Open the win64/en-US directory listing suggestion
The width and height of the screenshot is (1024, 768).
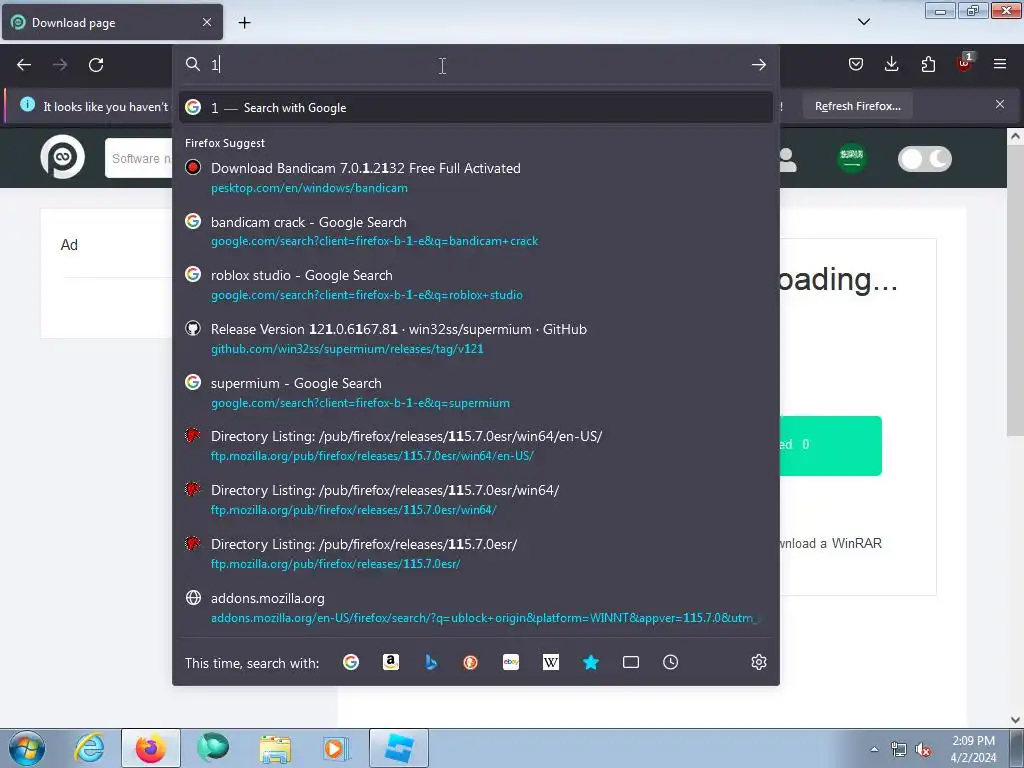tap(475, 445)
